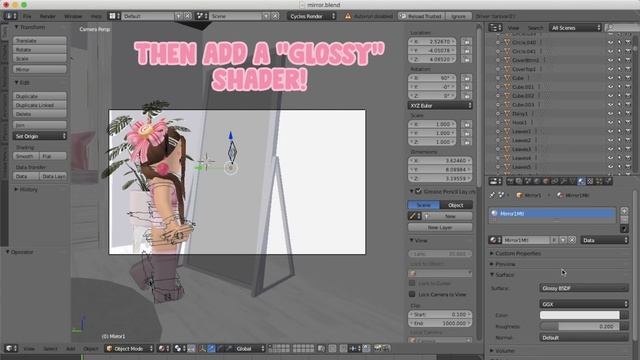
Task: Select the rotate manipulator icon
Action: pyautogui.click(x=220, y=348)
